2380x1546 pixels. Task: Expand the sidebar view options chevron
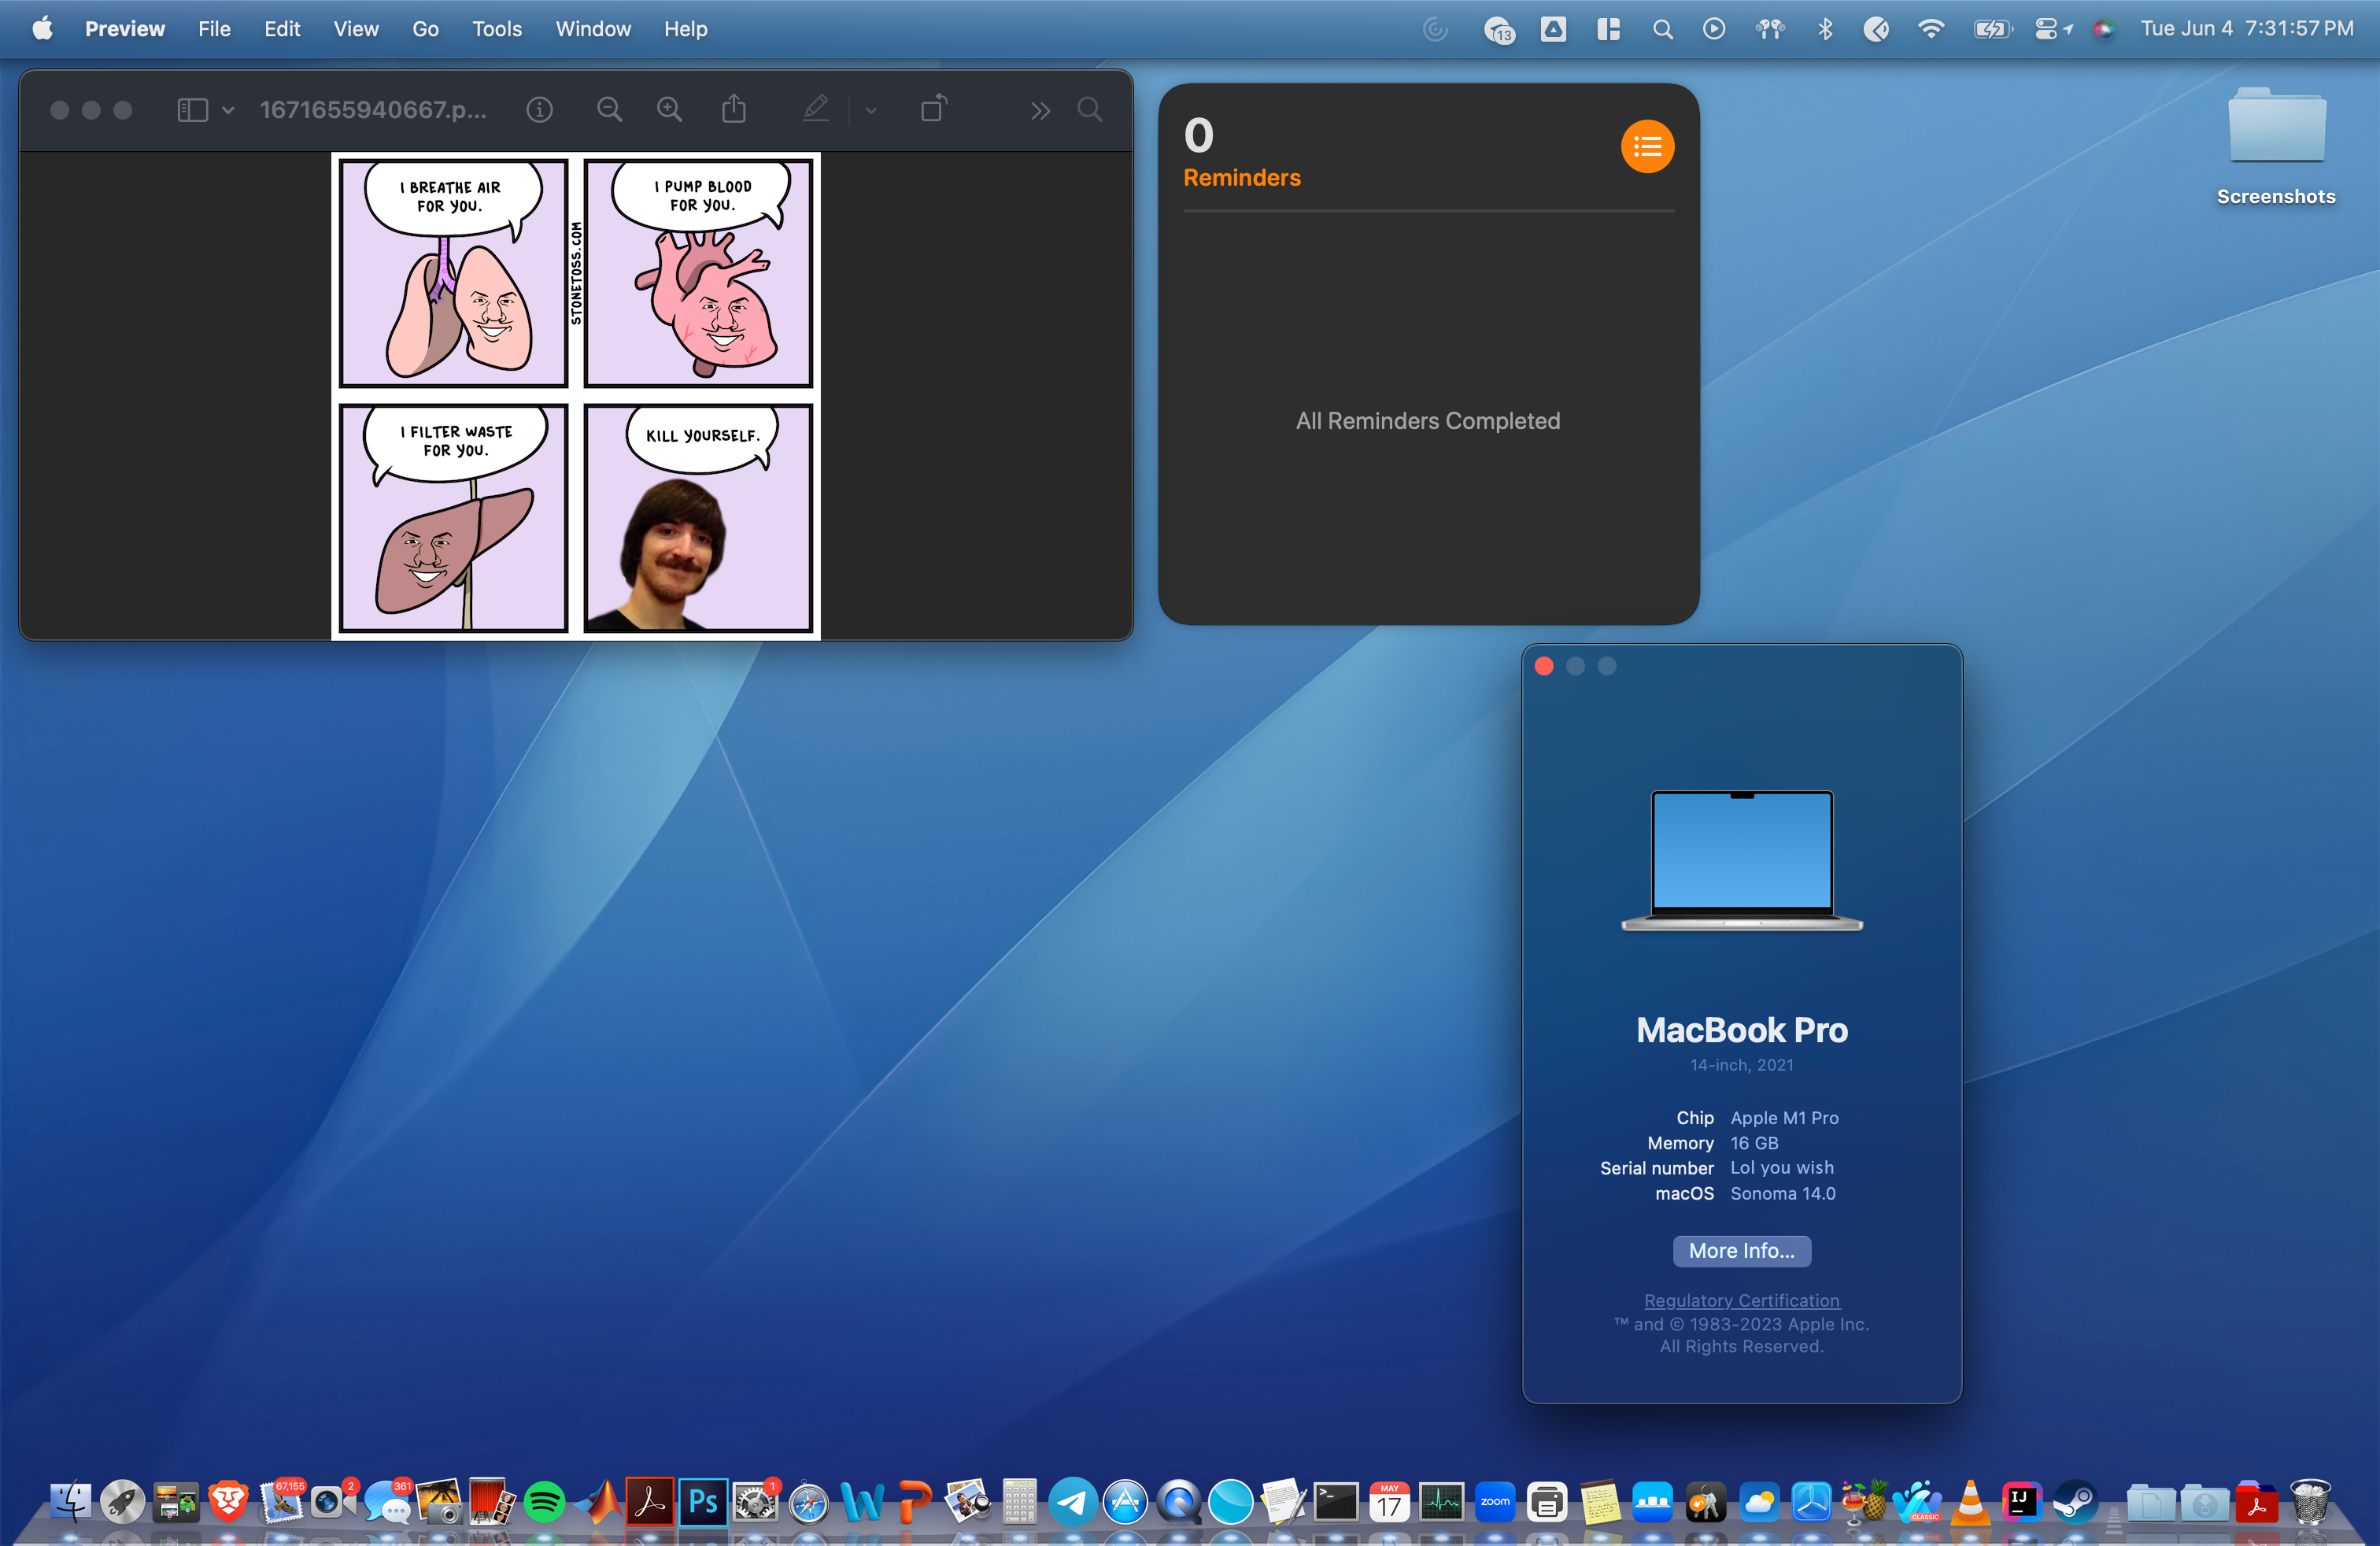coord(228,111)
